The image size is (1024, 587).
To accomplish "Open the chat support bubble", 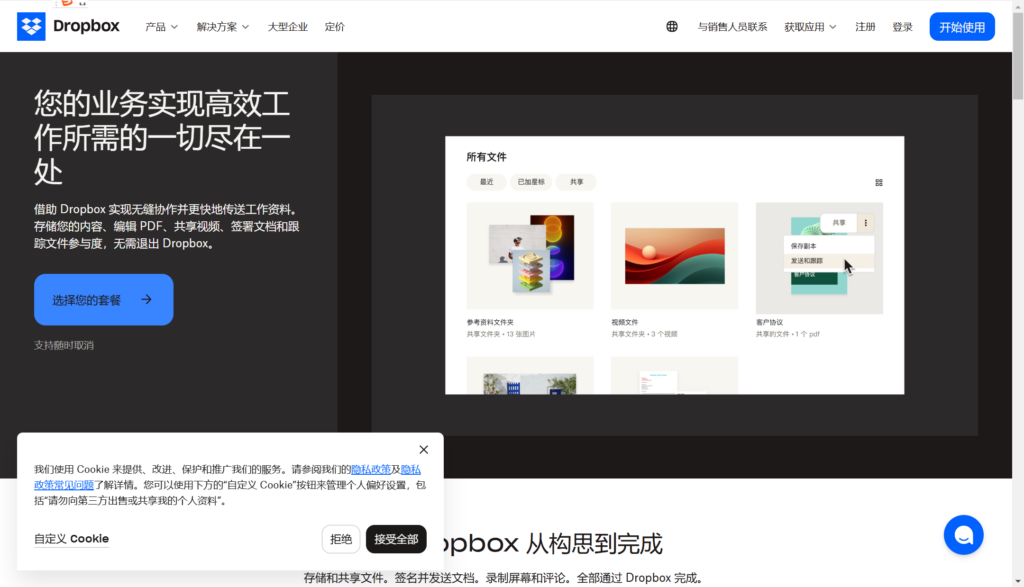I will [963, 535].
